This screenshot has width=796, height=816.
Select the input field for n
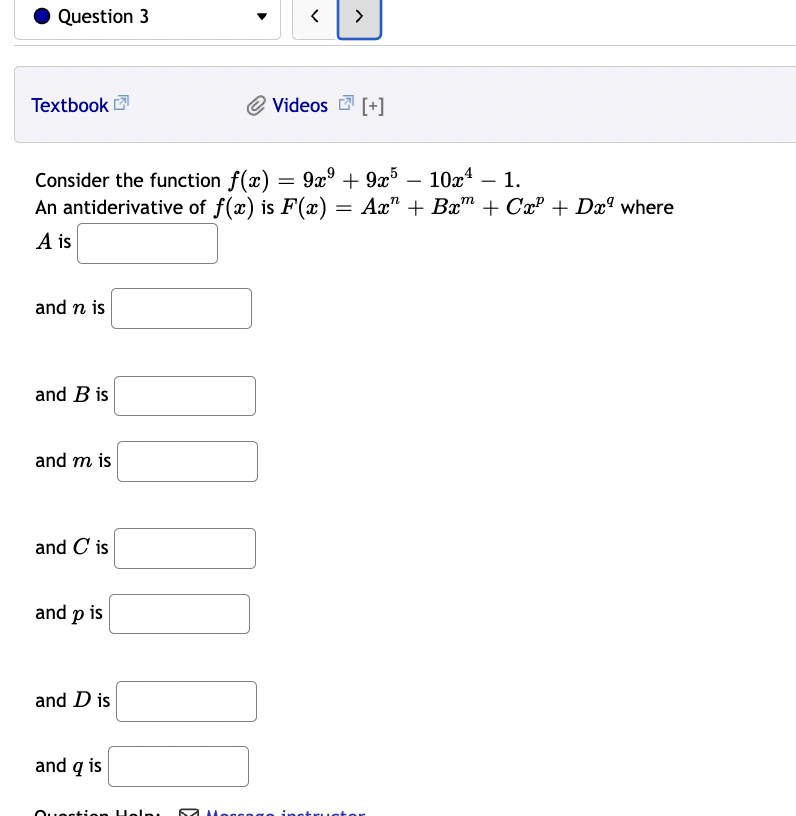181,308
